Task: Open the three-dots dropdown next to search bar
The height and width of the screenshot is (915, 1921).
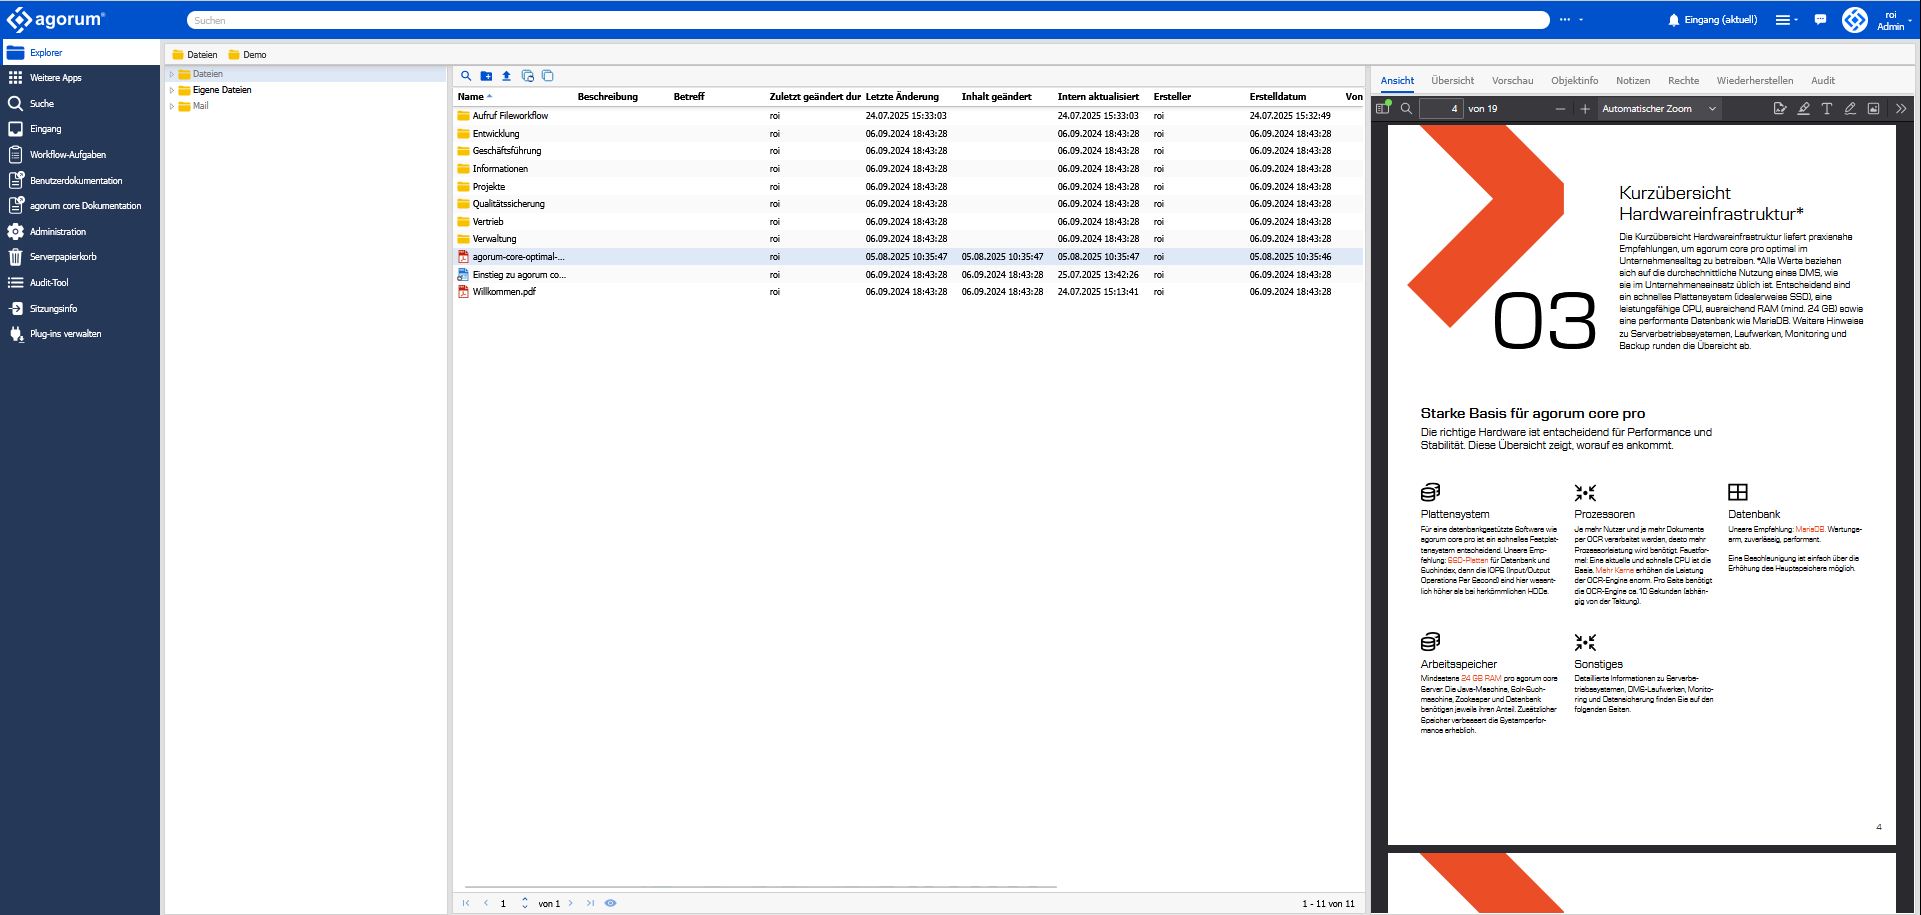Action: [1571, 20]
